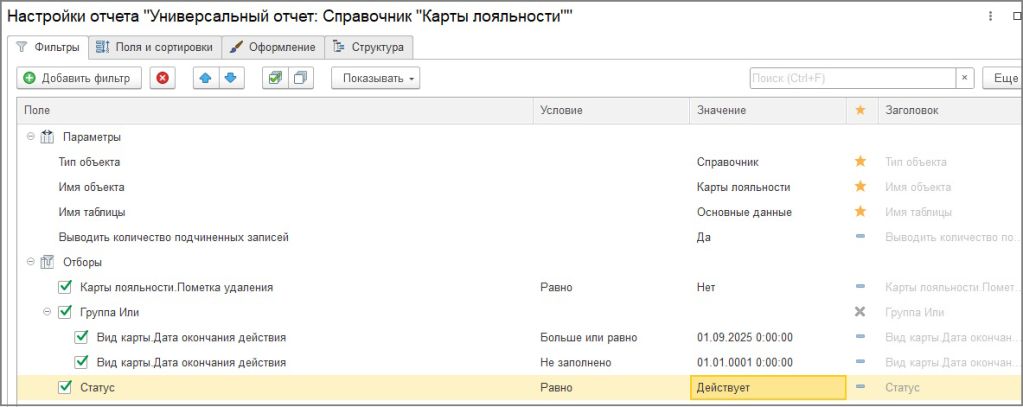This screenshot has width=1023, height=407.
Task: Click the red delete filter icon
Action: tap(162, 78)
